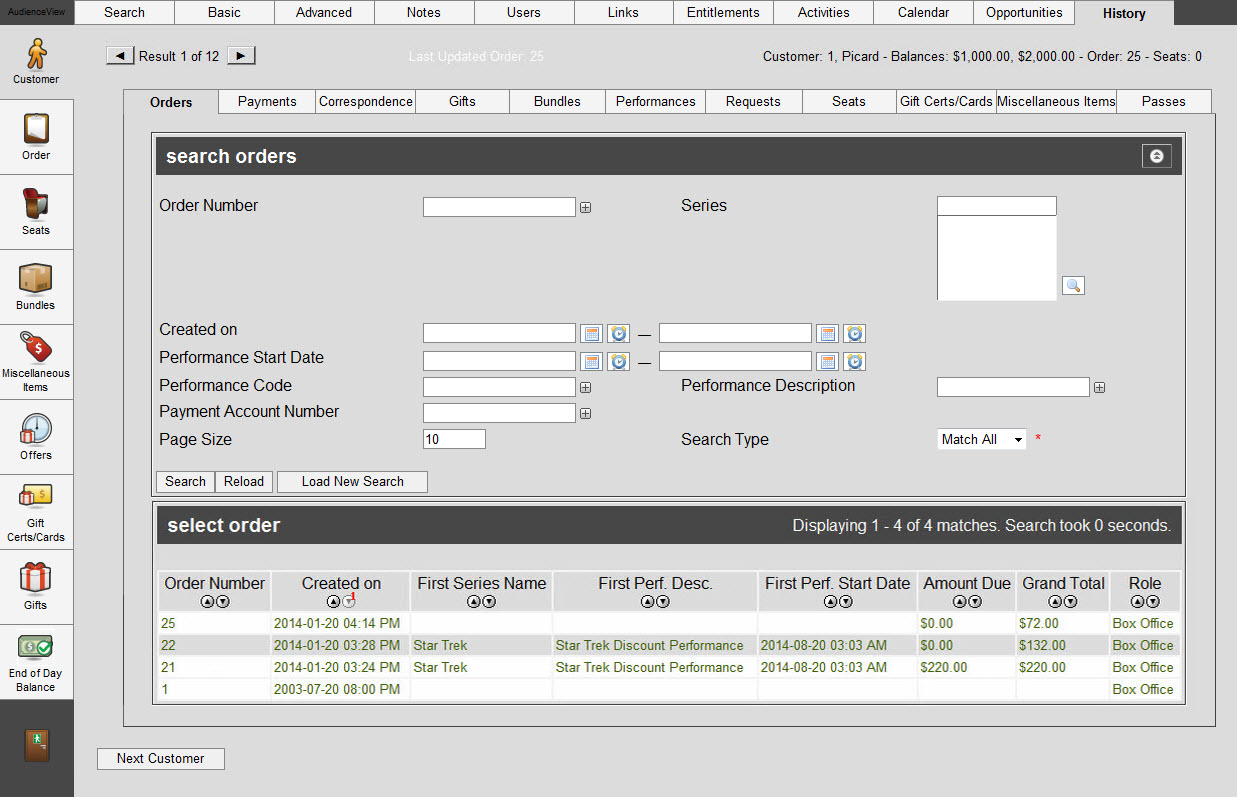The height and width of the screenshot is (797, 1237).
Task: Add another Order Number field with plus
Action: click(x=586, y=208)
